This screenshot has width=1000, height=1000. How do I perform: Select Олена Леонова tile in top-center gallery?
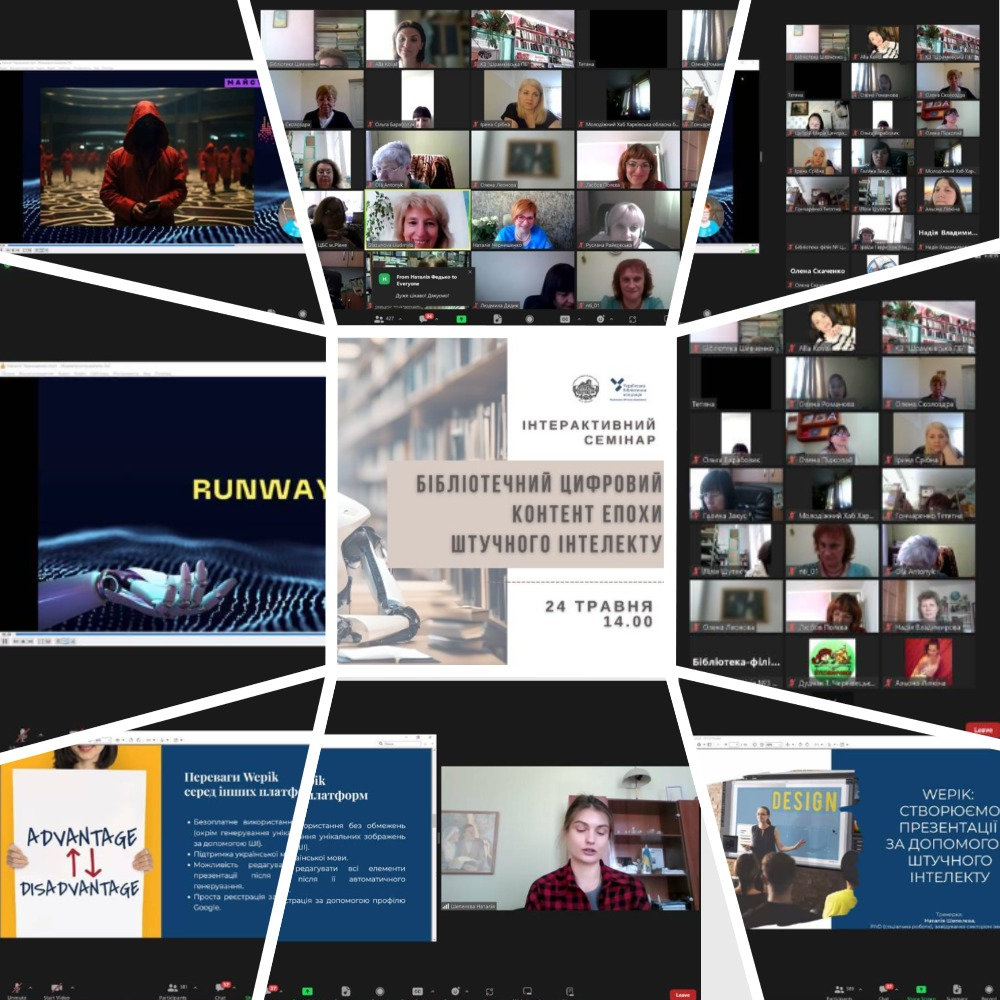[523, 159]
